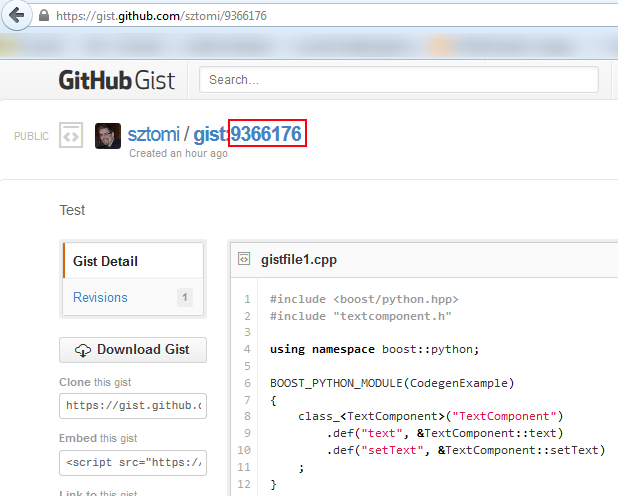Click the .def("text" code line
This screenshot has width=618, height=496.
[445, 433]
